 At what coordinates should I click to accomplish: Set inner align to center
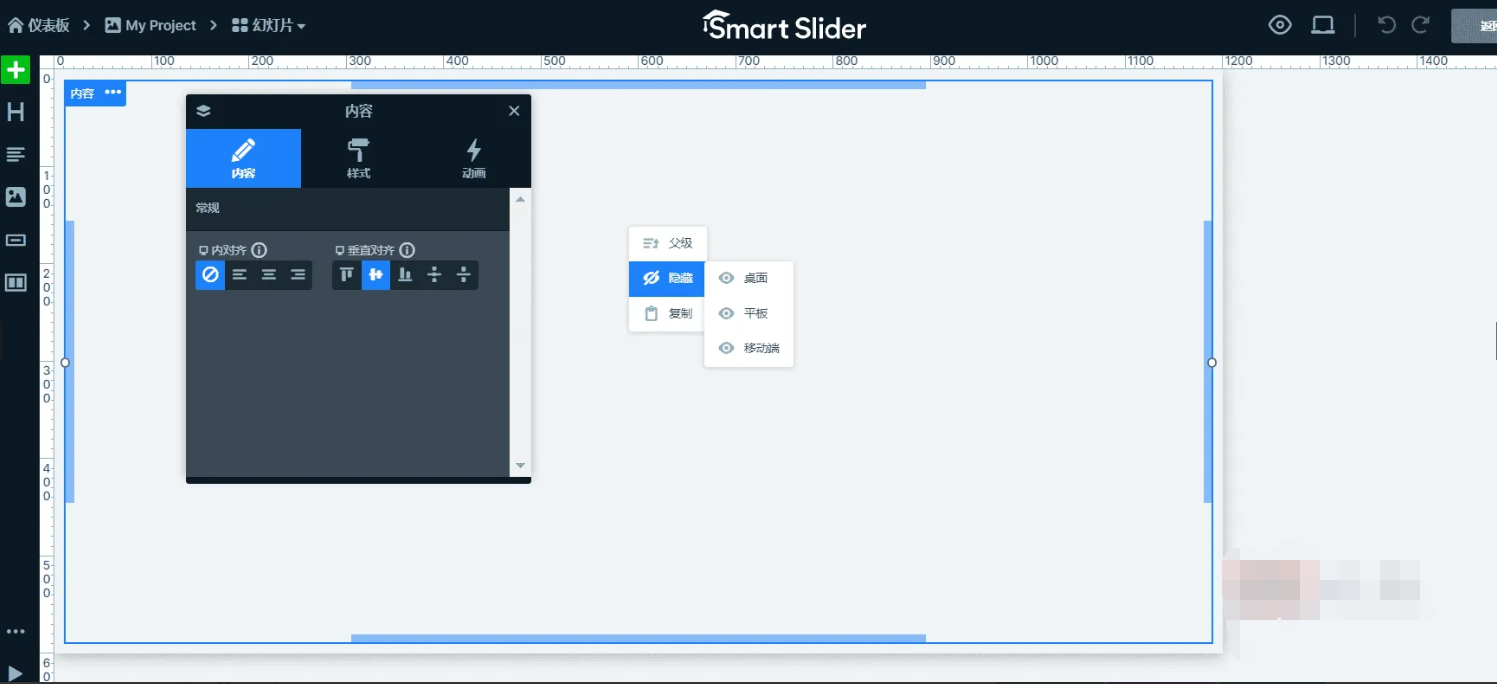(268, 275)
